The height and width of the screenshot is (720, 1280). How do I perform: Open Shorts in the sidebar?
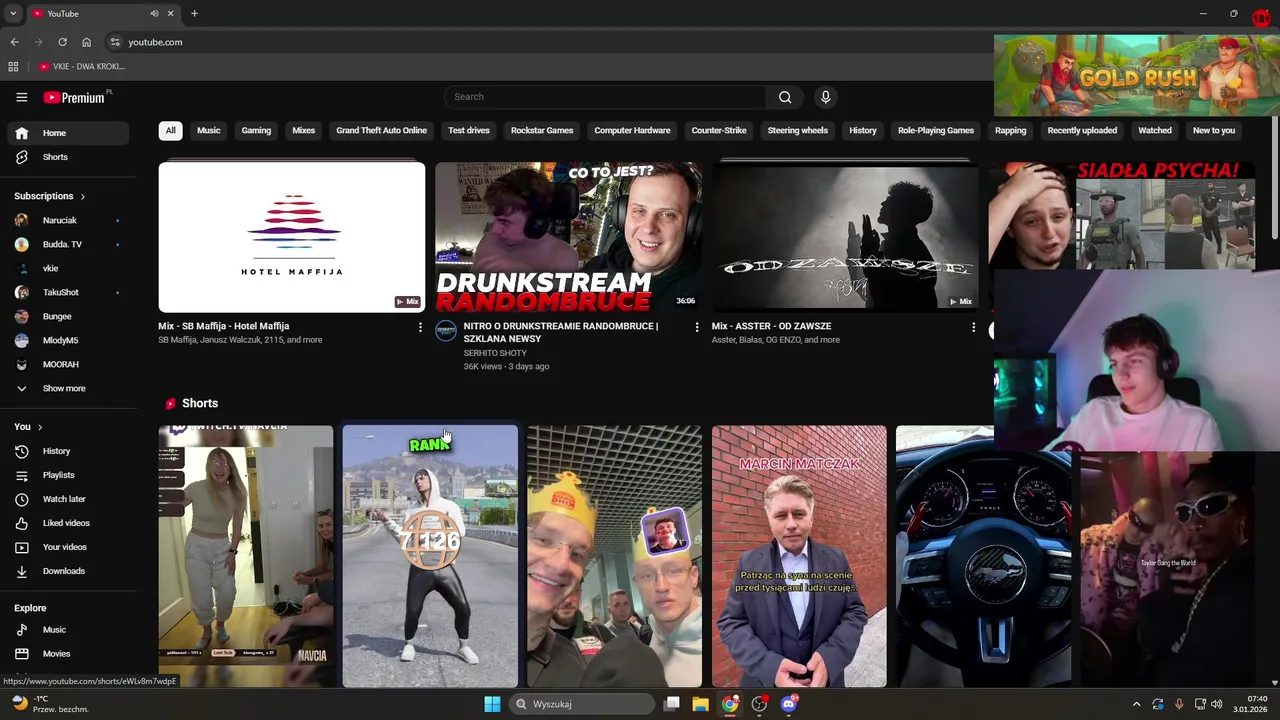68,157
